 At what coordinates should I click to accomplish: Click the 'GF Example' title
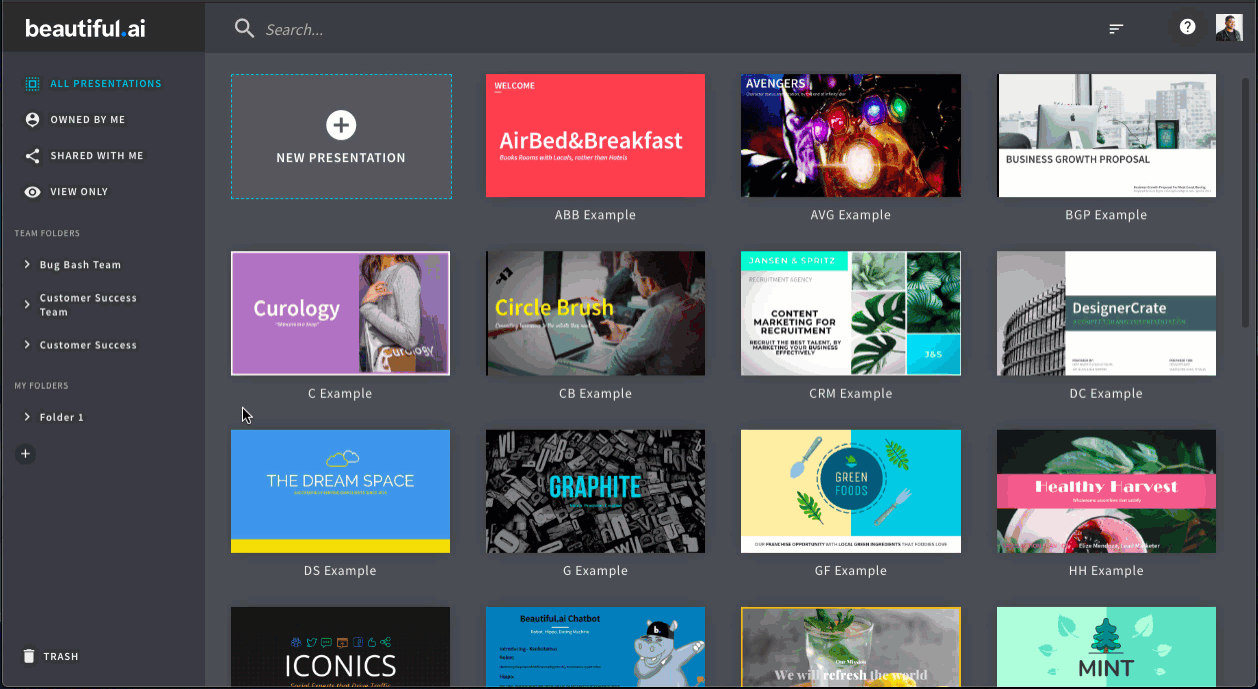click(x=851, y=571)
